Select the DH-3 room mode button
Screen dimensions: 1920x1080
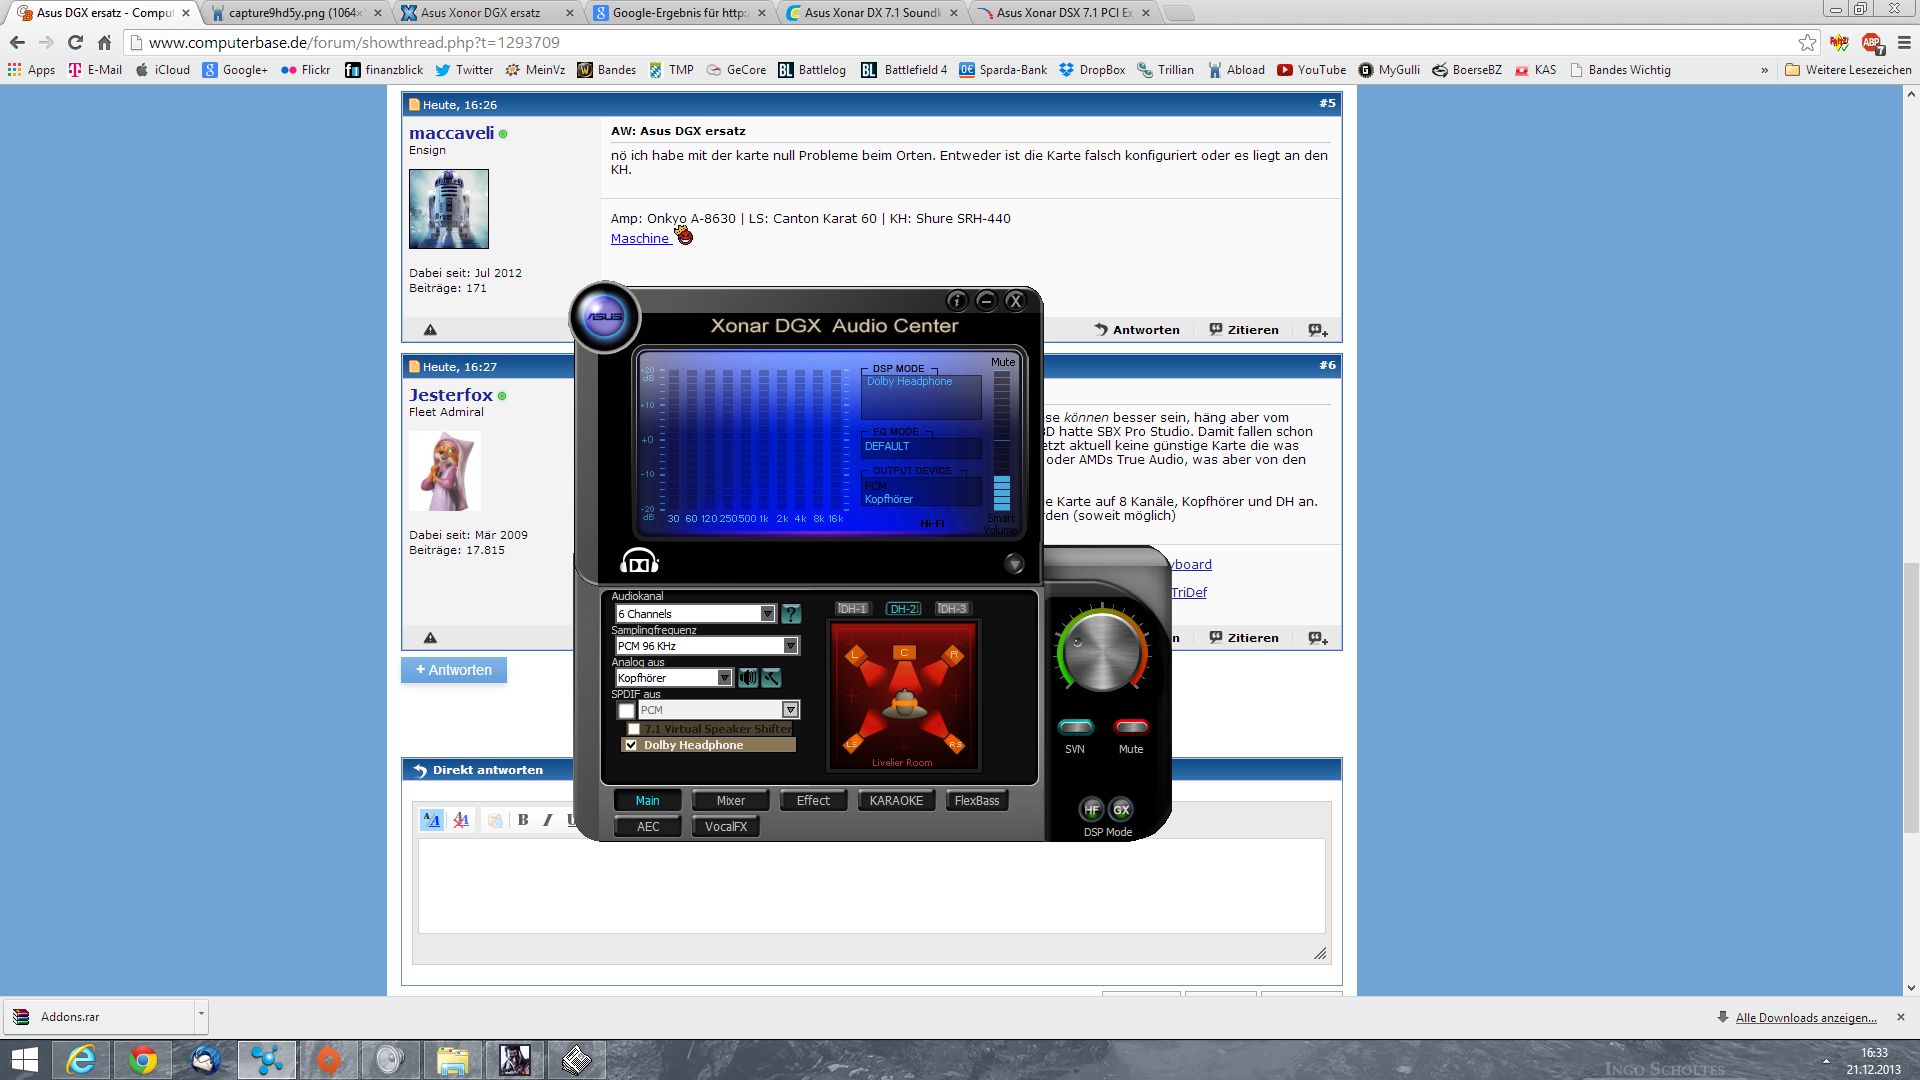coord(952,609)
